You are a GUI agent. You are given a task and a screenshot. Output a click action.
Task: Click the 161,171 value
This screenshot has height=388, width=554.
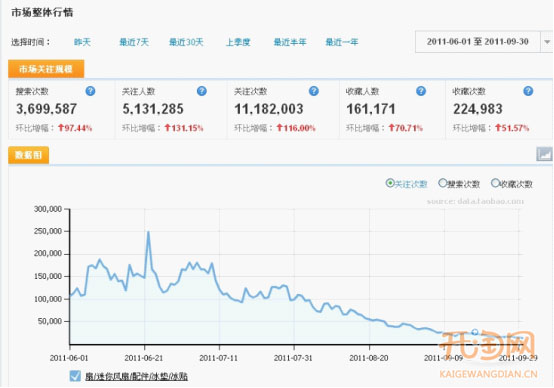click(371, 109)
